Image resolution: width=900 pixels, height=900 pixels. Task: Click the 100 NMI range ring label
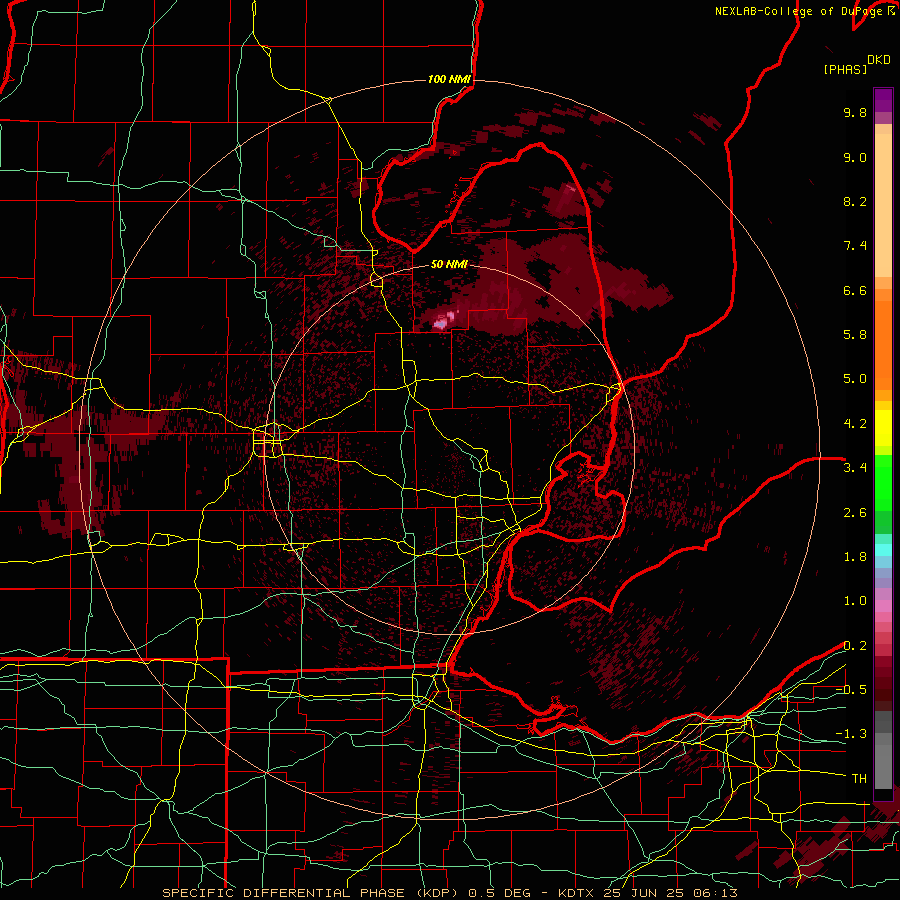coord(449,79)
